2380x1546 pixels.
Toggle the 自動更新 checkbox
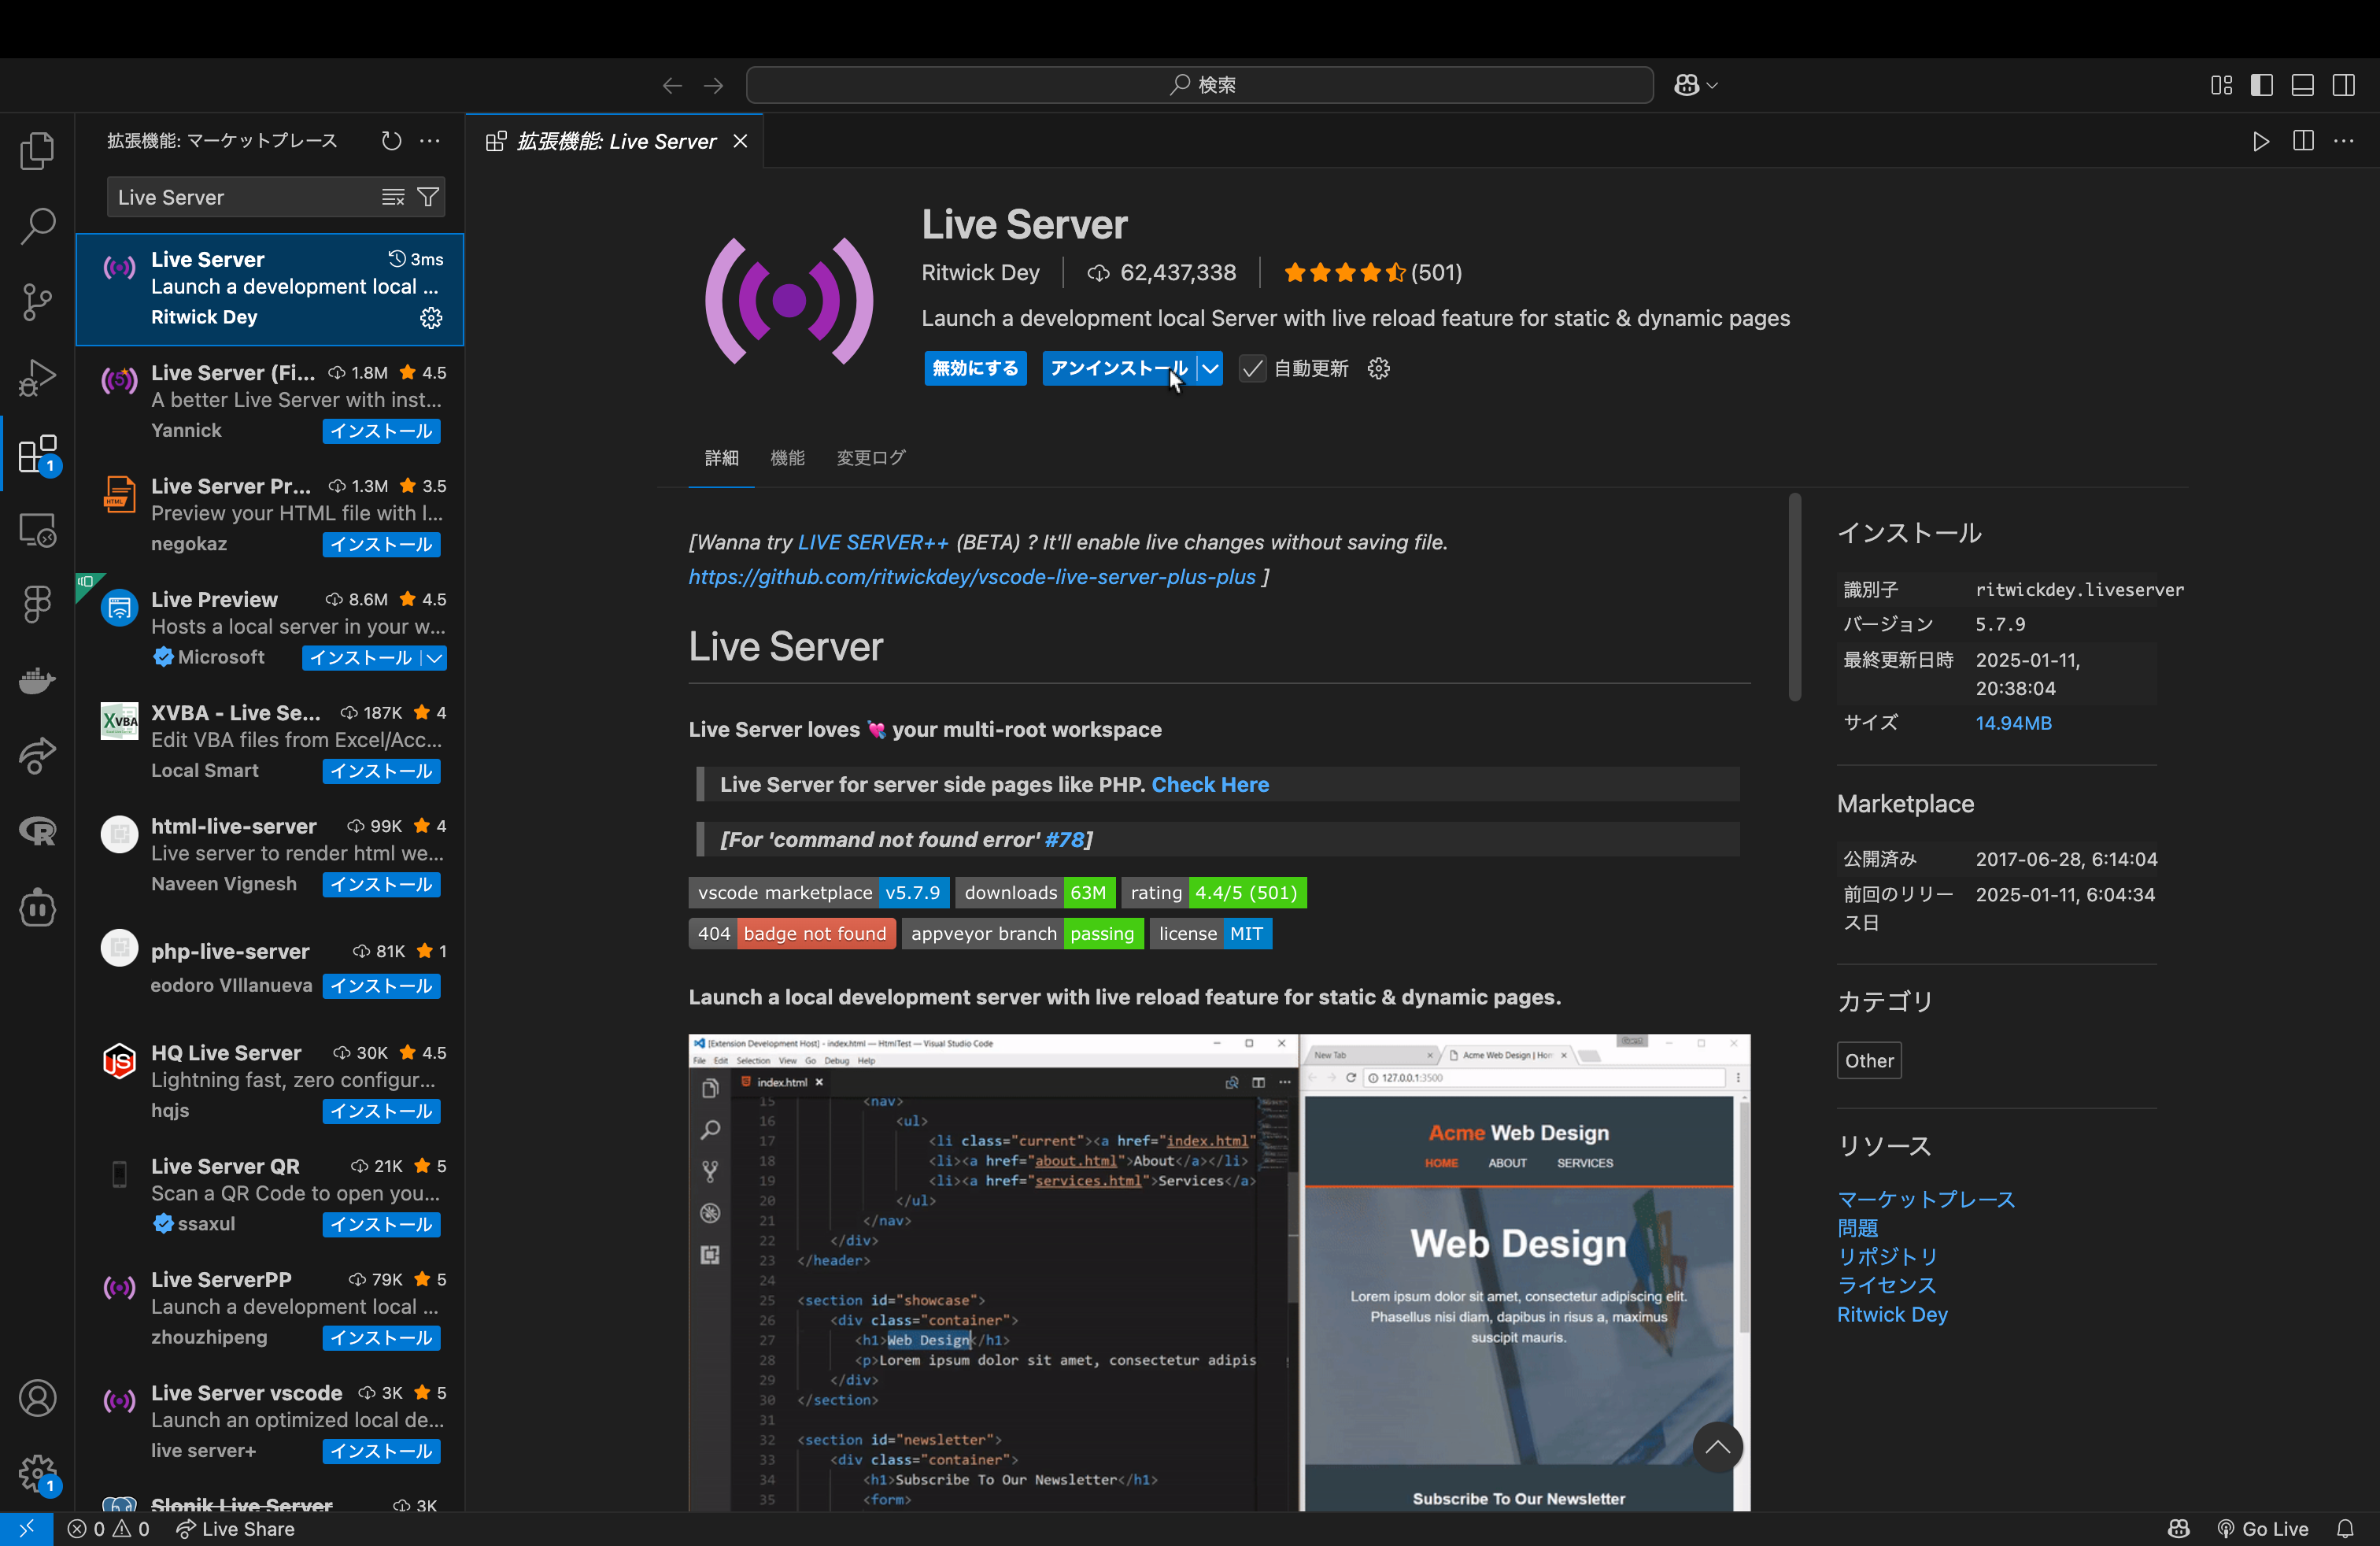point(1252,368)
